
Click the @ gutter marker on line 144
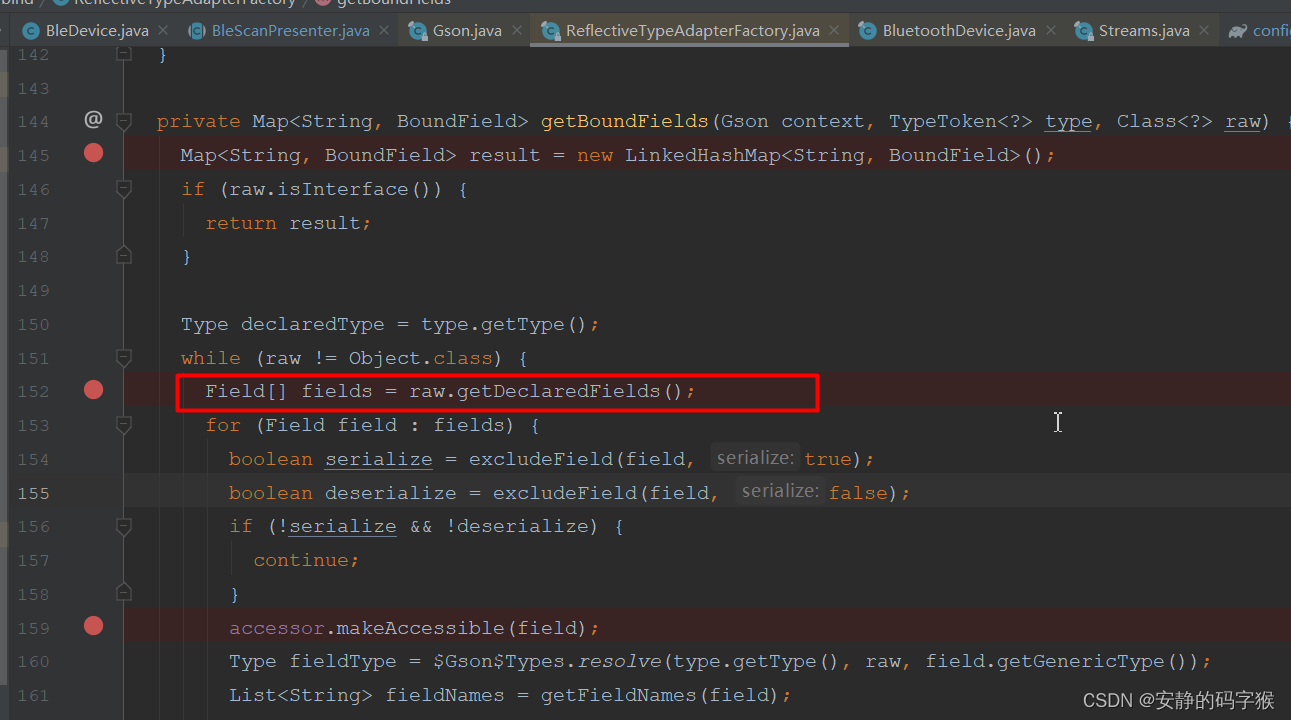[x=93, y=120]
